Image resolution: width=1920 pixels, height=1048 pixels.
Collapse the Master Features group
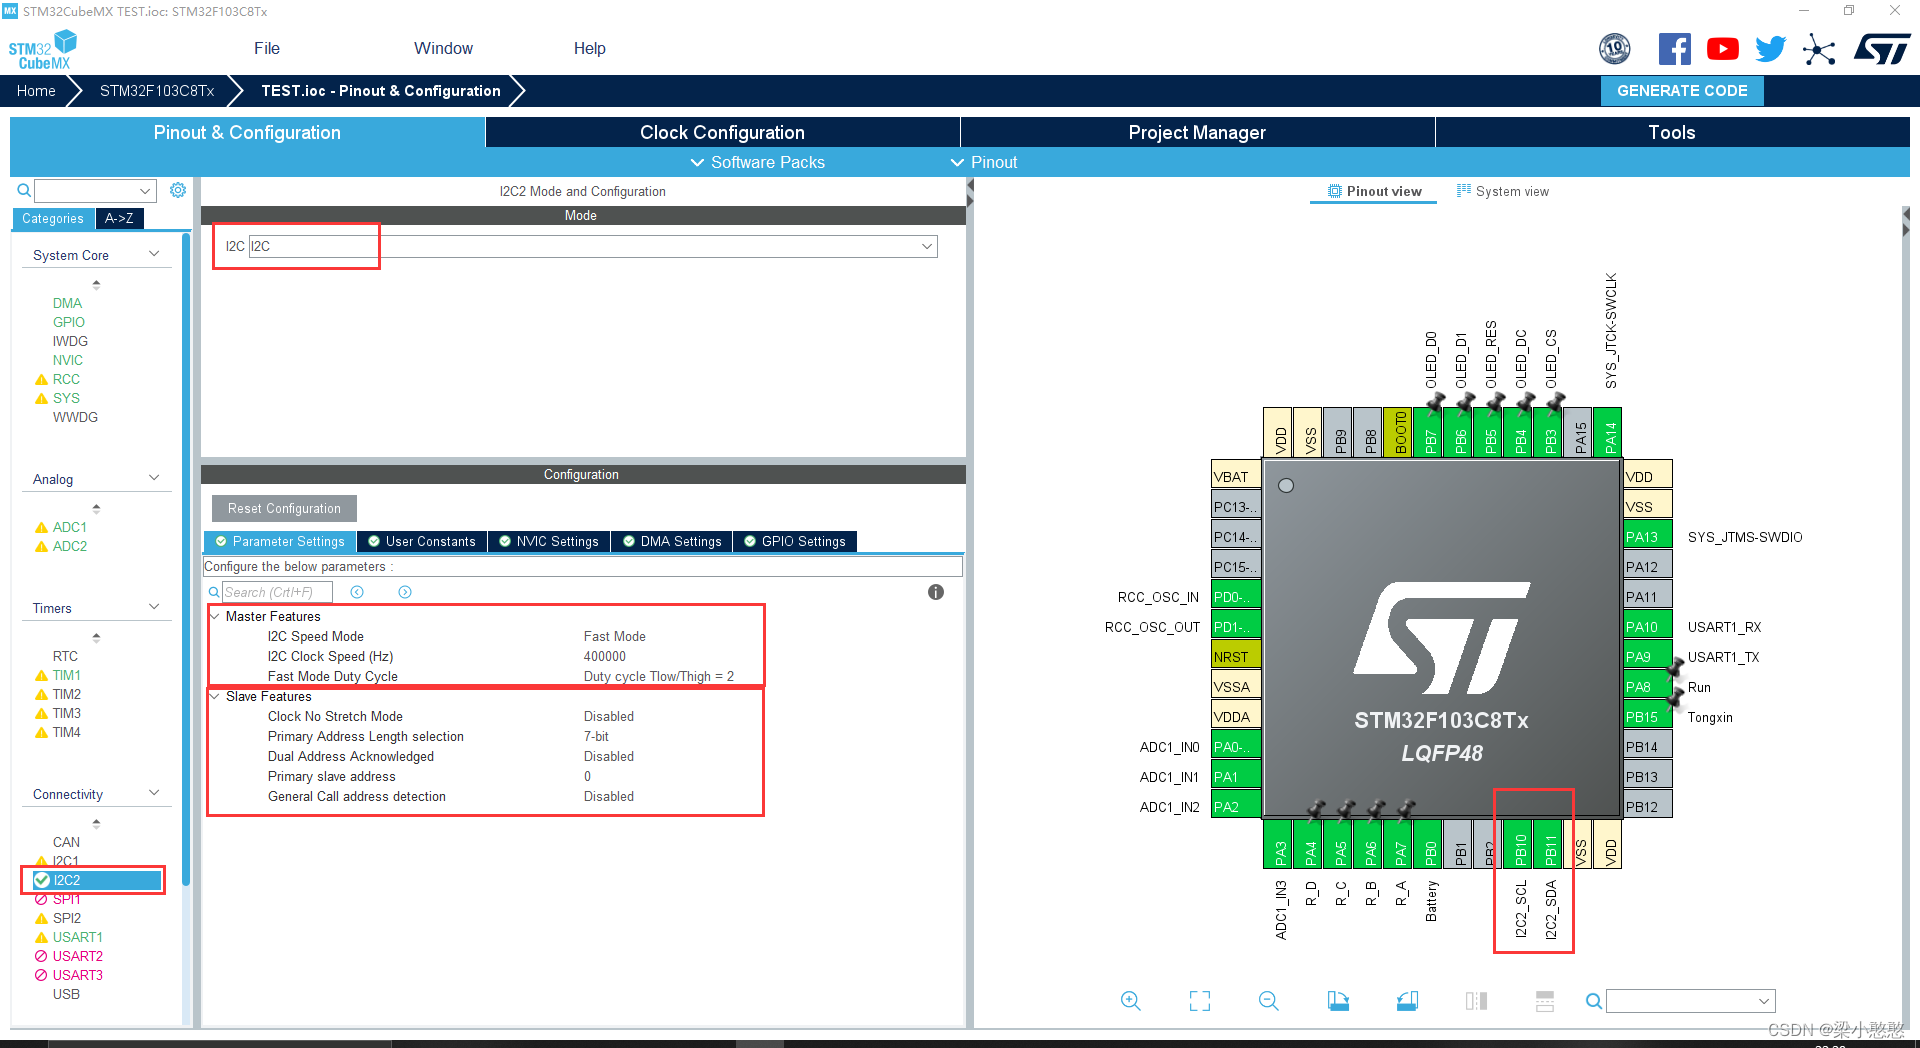215,616
